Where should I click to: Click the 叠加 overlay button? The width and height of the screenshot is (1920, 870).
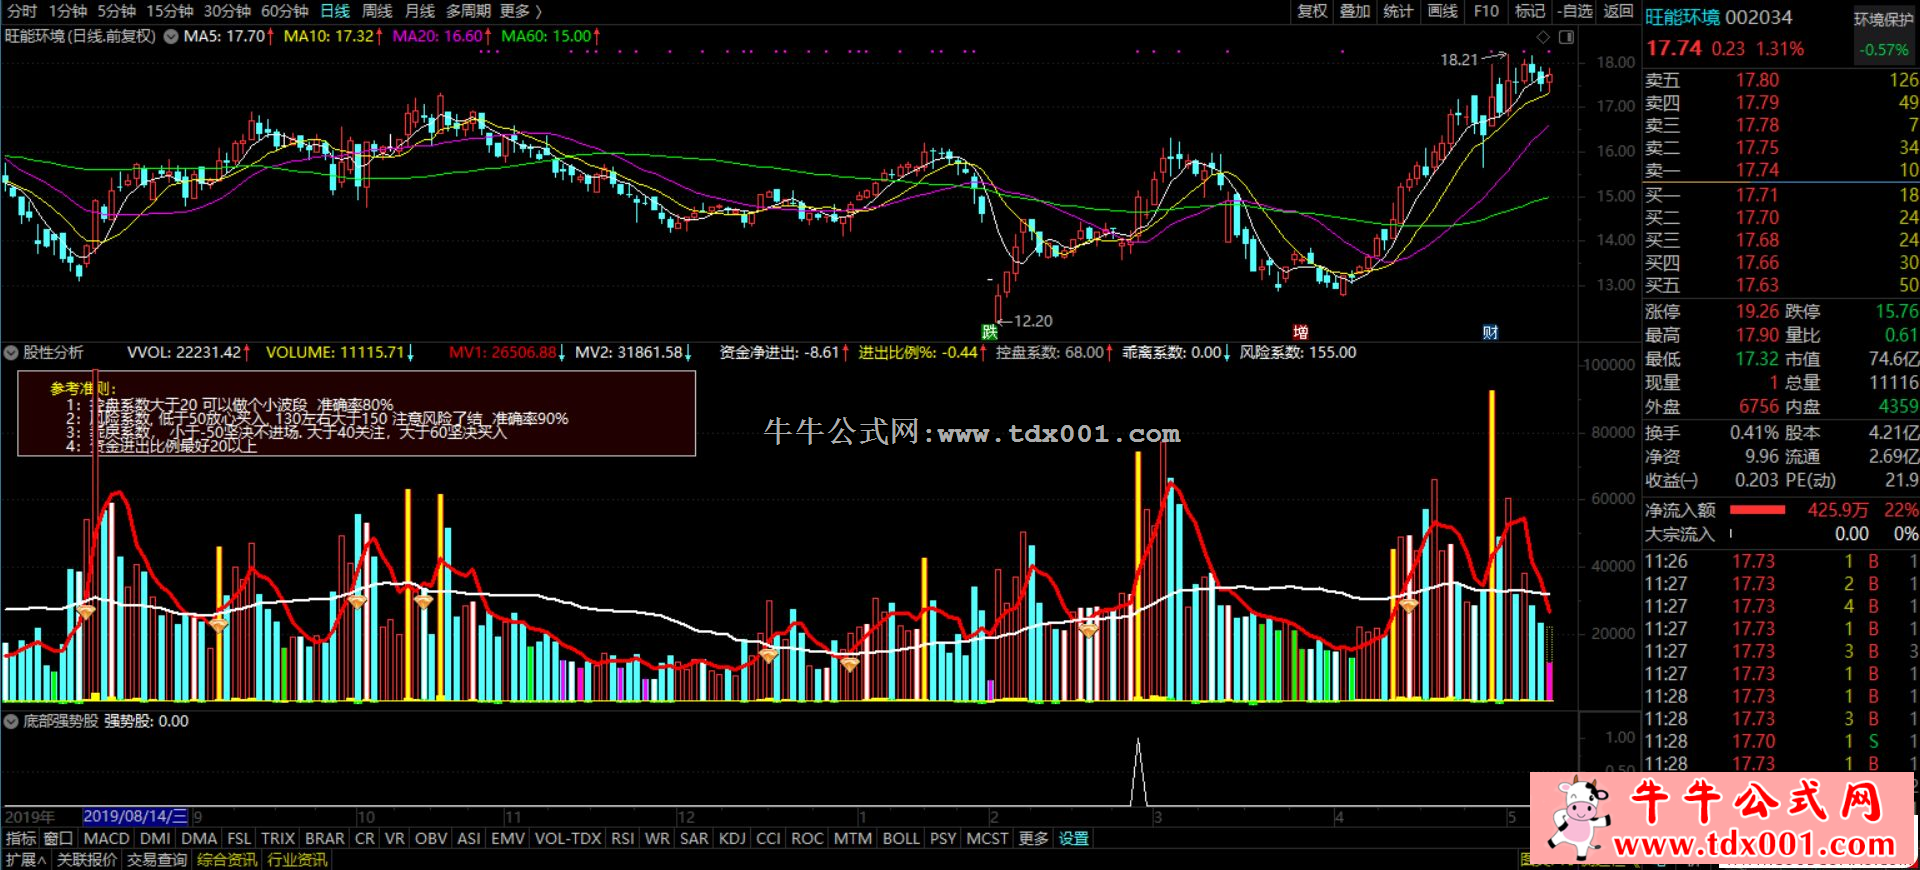[x=1355, y=11]
